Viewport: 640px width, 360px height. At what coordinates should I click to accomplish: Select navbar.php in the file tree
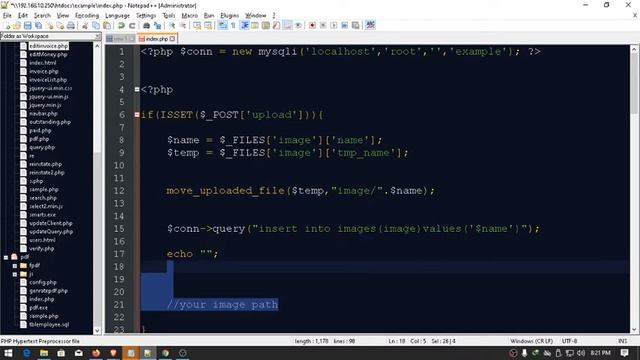pyautogui.click(x=43, y=114)
